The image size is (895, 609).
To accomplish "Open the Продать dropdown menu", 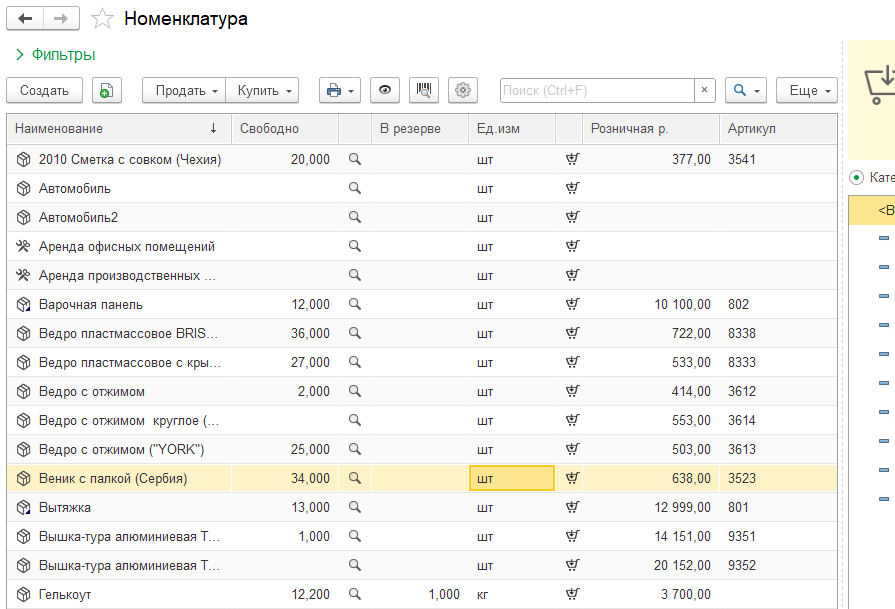I will coord(185,90).
